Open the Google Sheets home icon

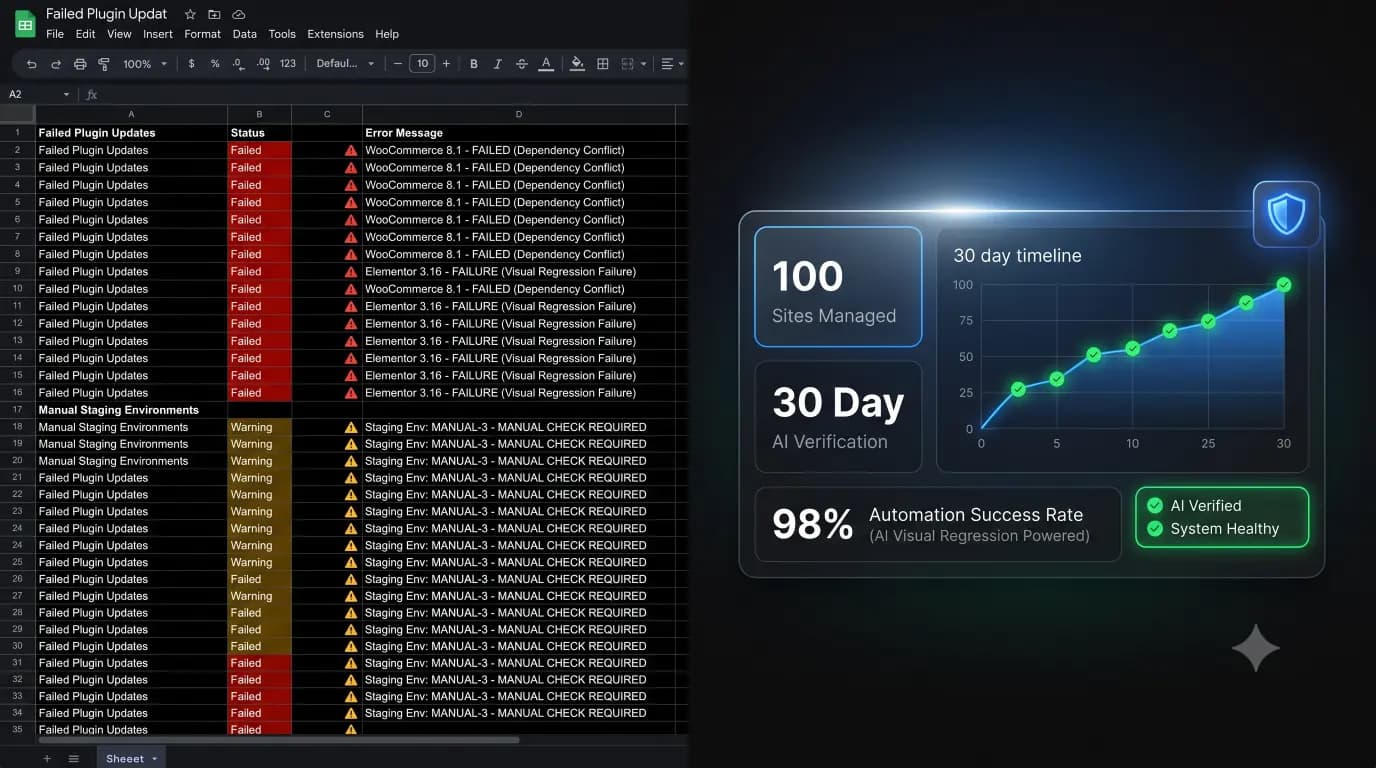[x=25, y=23]
